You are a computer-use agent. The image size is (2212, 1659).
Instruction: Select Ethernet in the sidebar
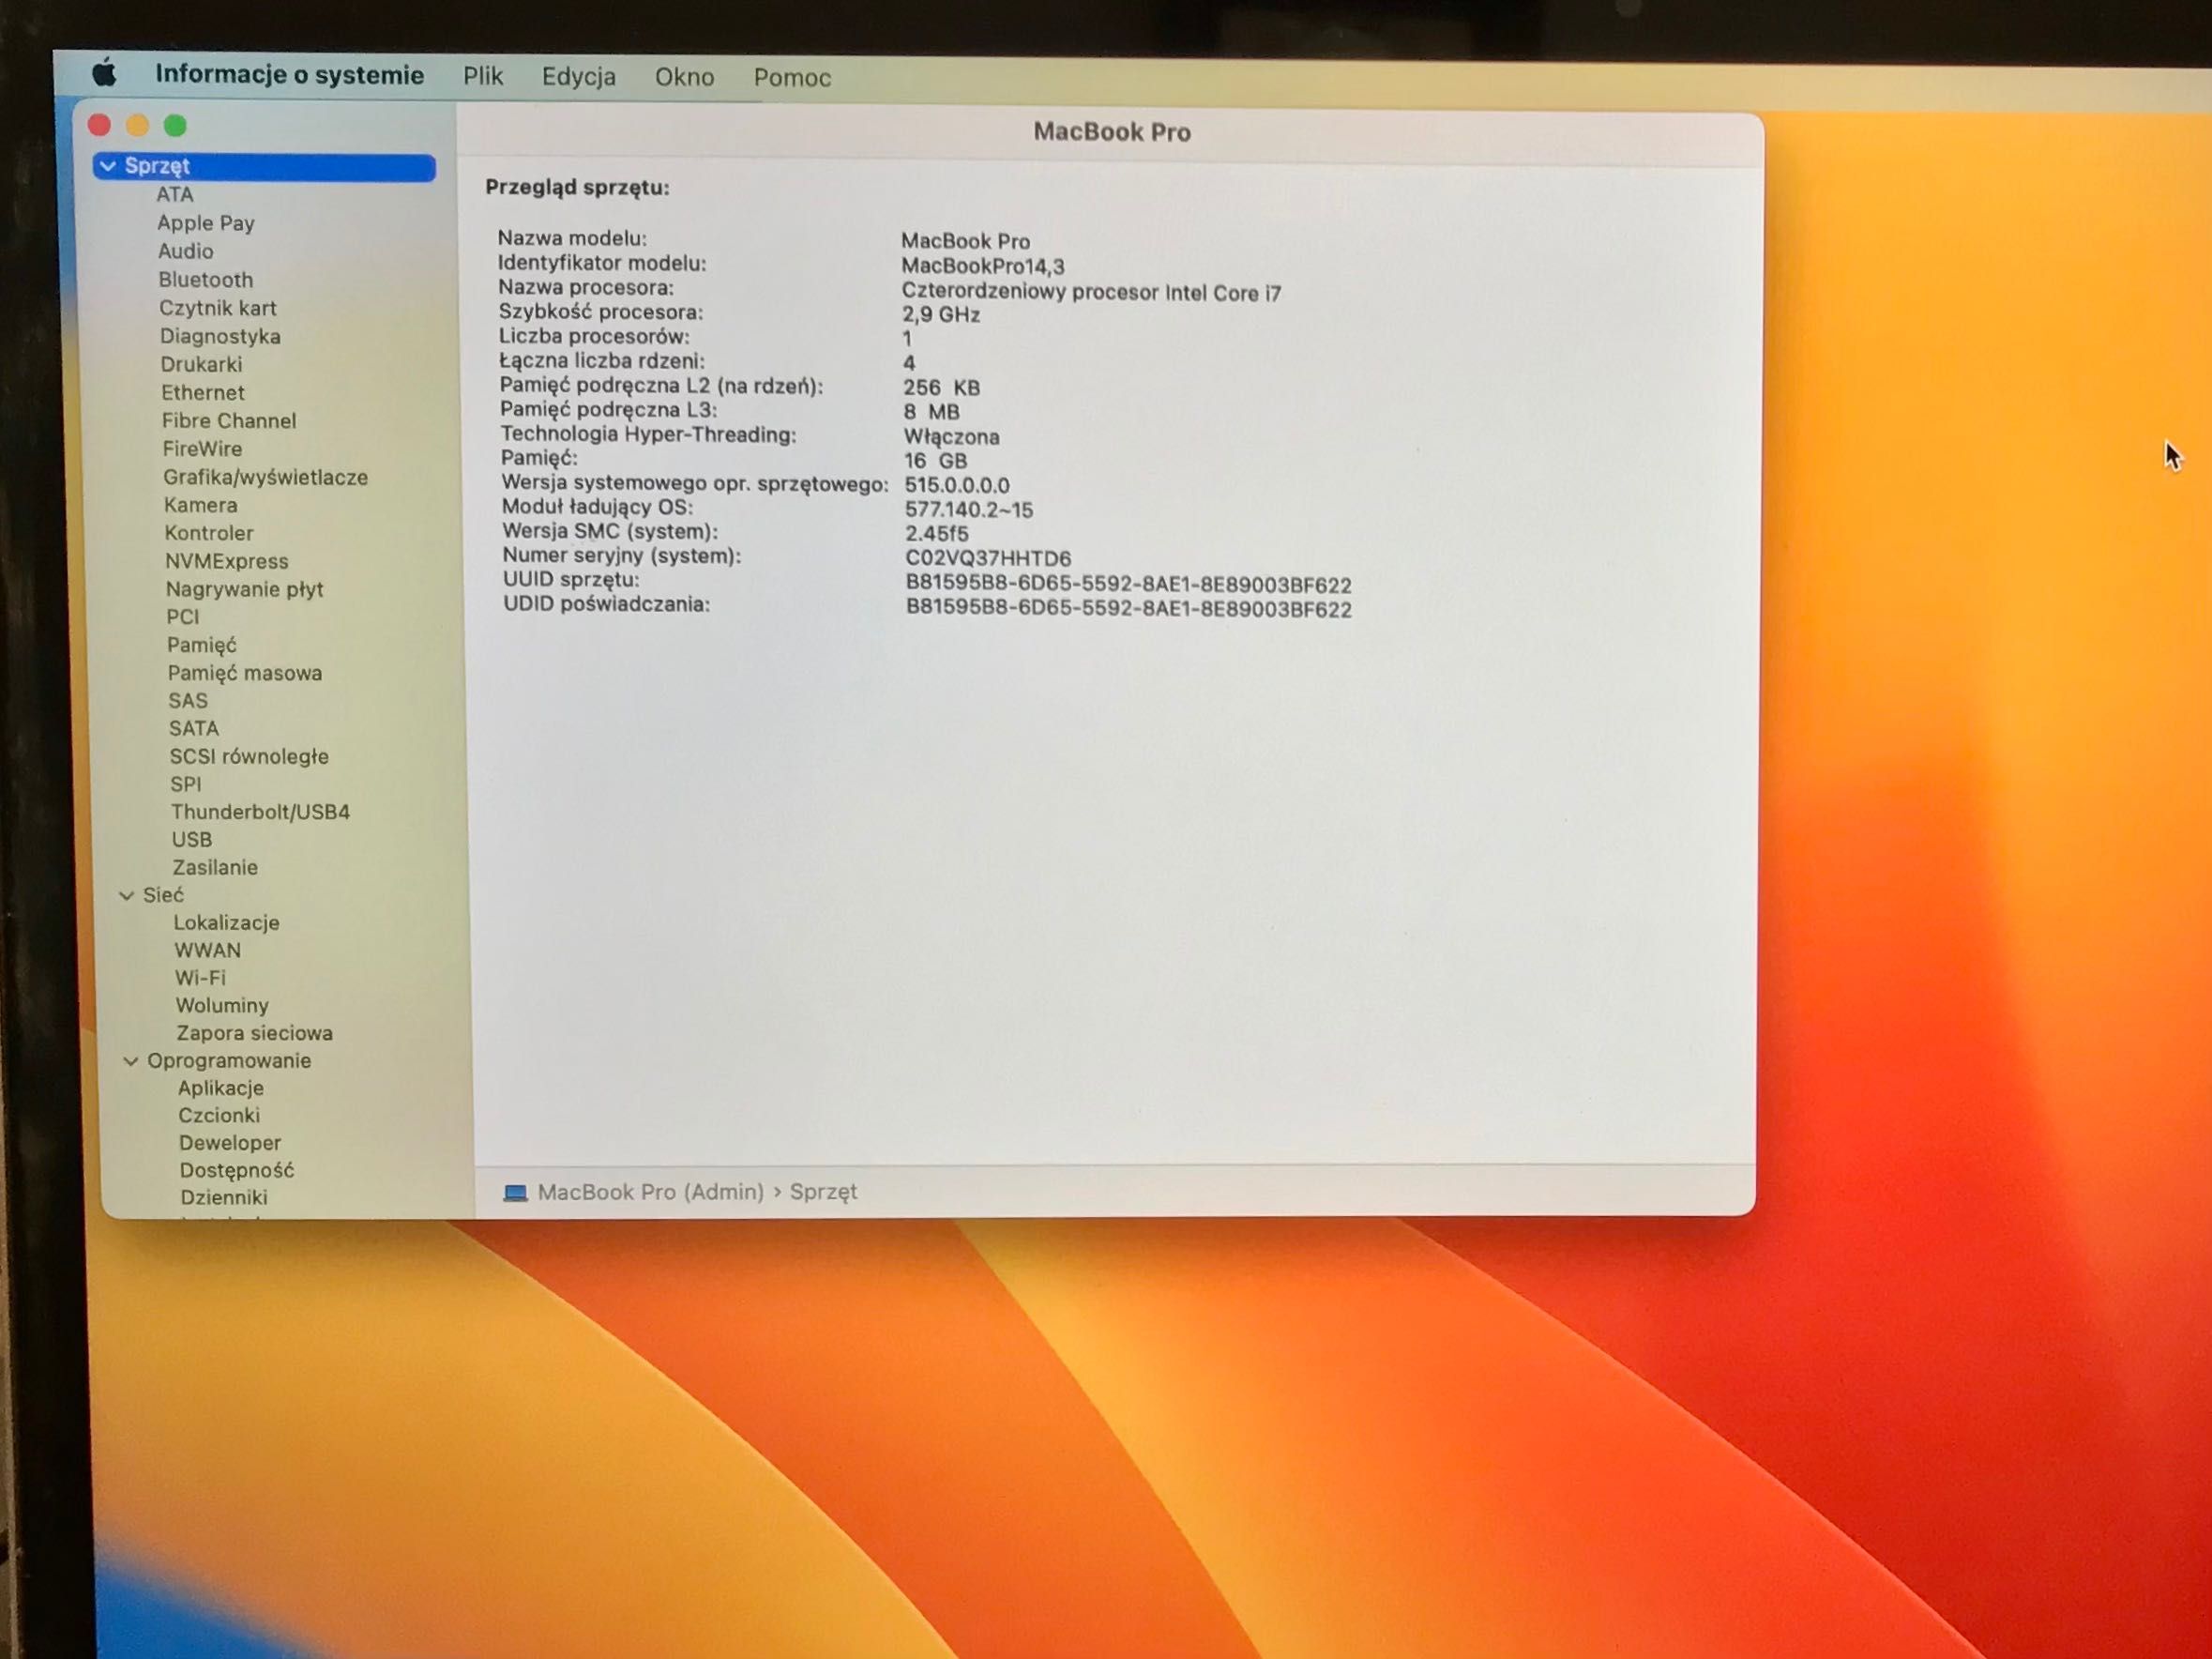coord(203,393)
